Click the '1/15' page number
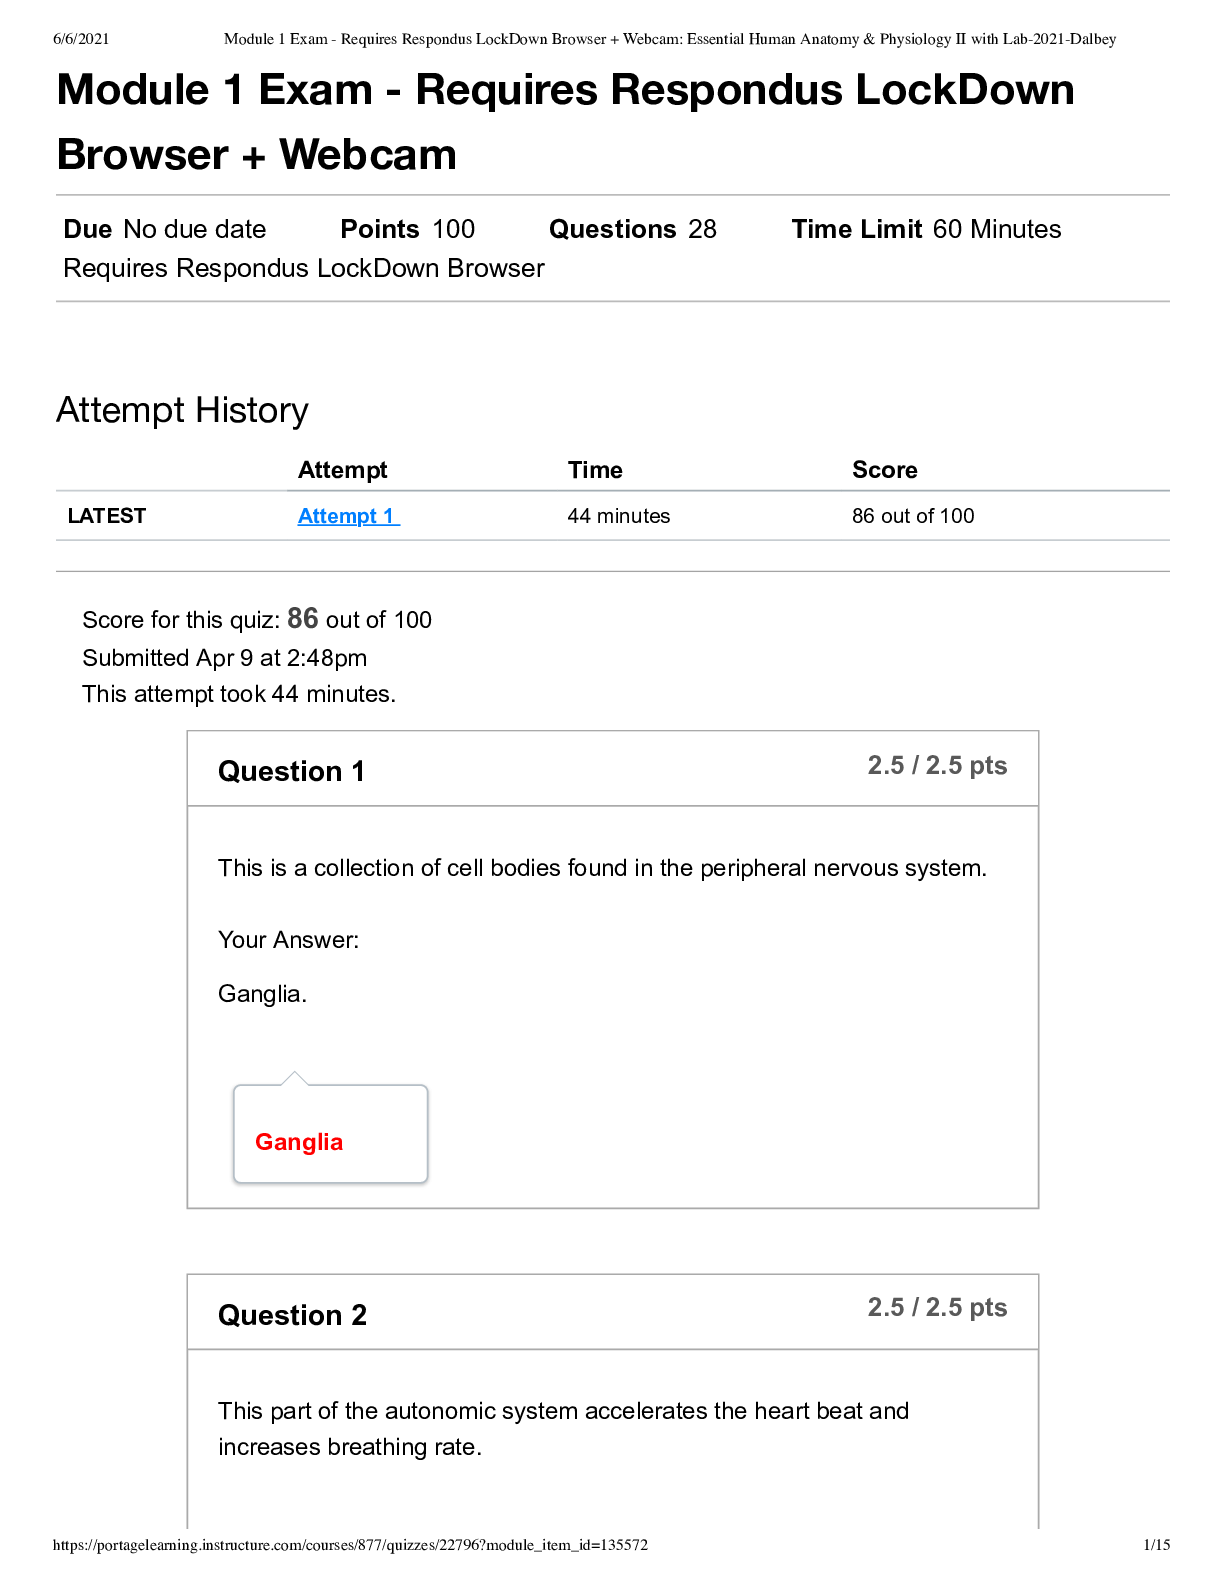Image resolution: width=1224 pixels, height=1584 pixels. pyautogui.click(x=1157, y=1545)
